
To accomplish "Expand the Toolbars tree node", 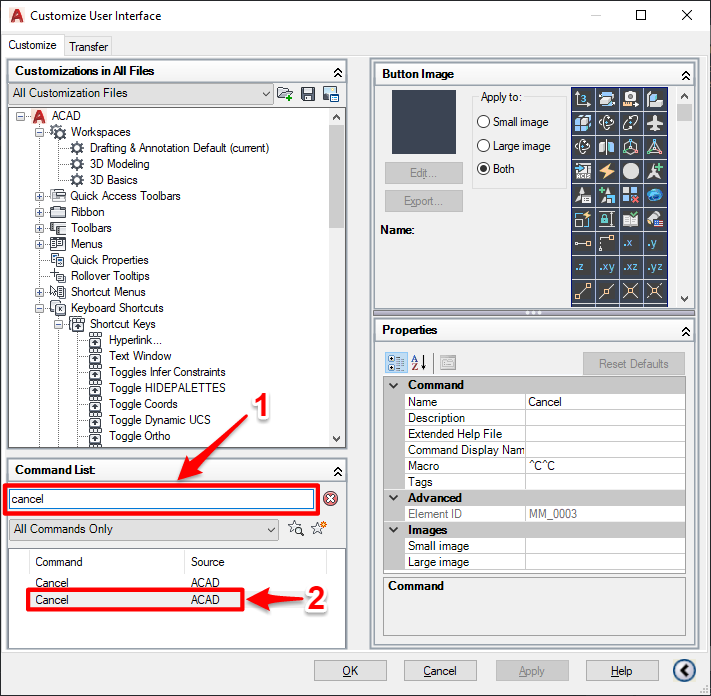I will pos(39,228).
